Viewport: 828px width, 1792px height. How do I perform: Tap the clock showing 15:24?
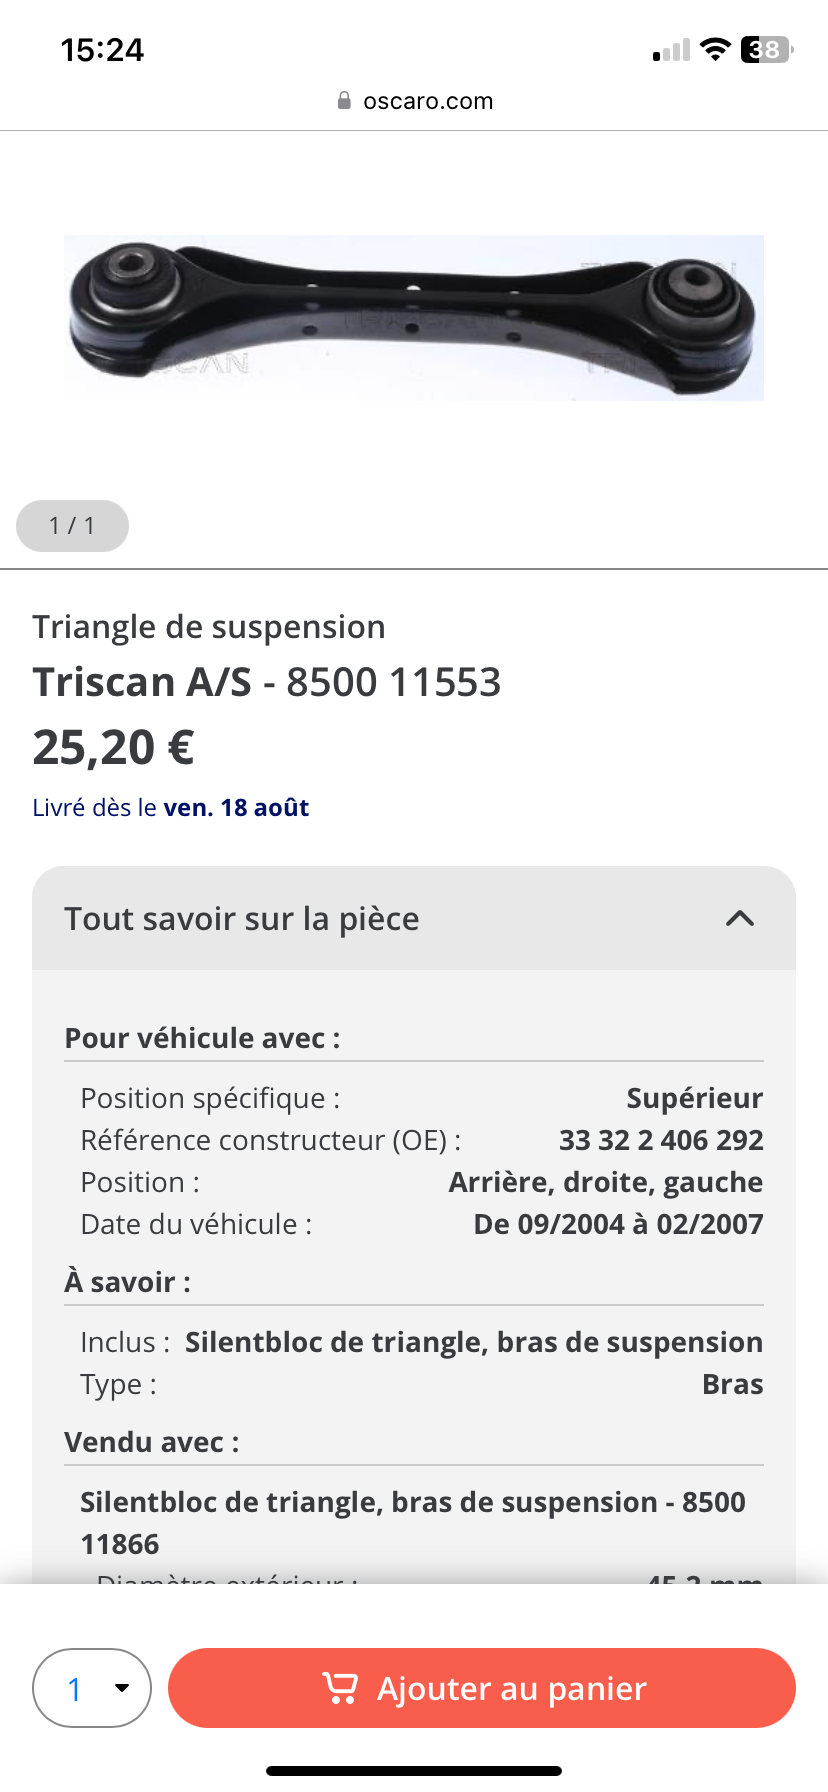102,50
